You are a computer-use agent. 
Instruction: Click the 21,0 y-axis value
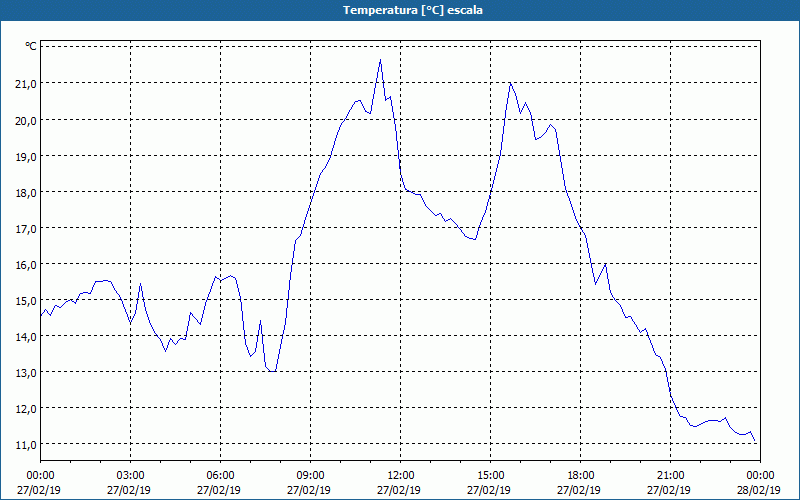coord(26,84)
